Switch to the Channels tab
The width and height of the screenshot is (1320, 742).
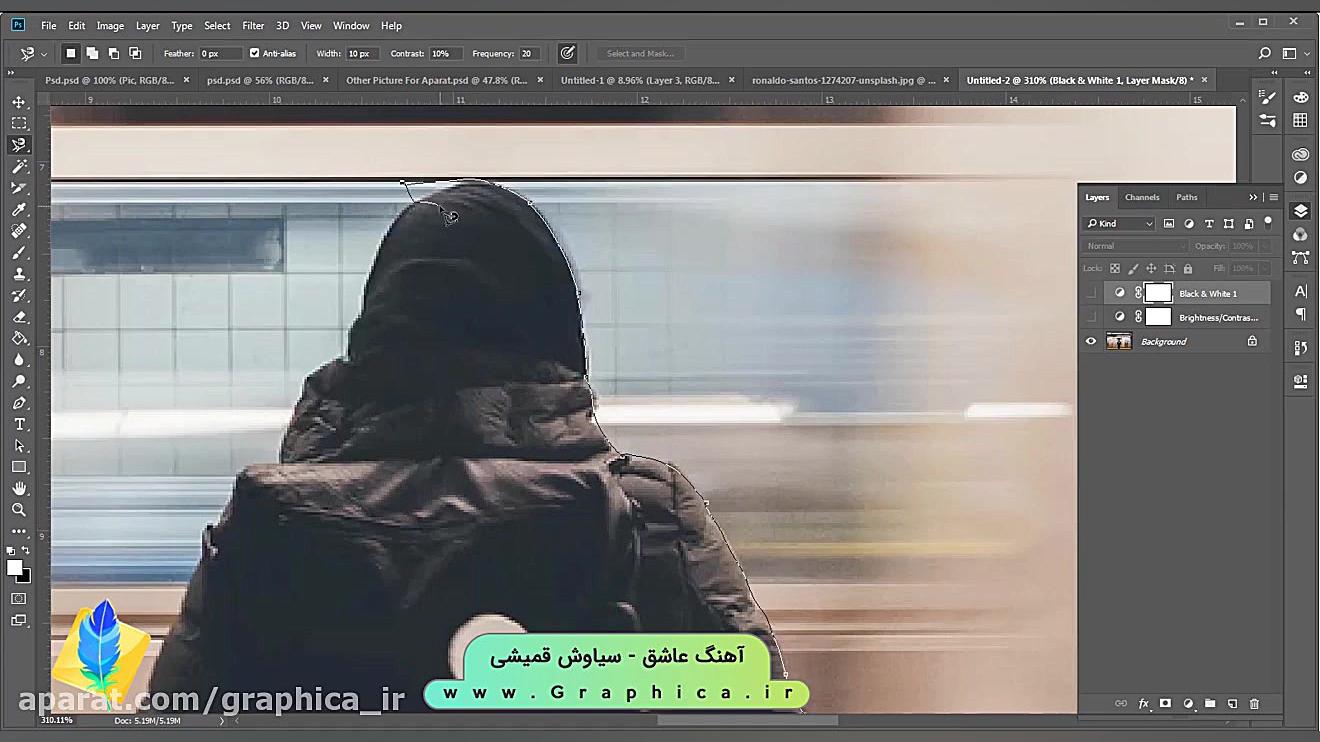(1142, 197)
